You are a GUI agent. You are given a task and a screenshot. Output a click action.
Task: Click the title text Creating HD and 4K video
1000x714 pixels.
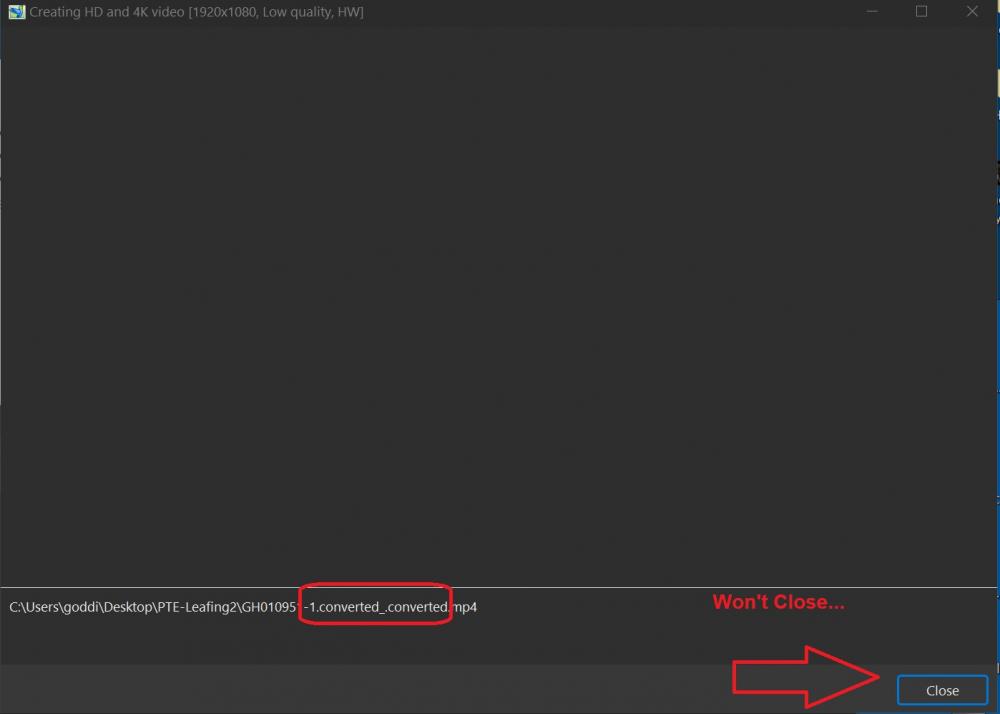pos(196,12)
